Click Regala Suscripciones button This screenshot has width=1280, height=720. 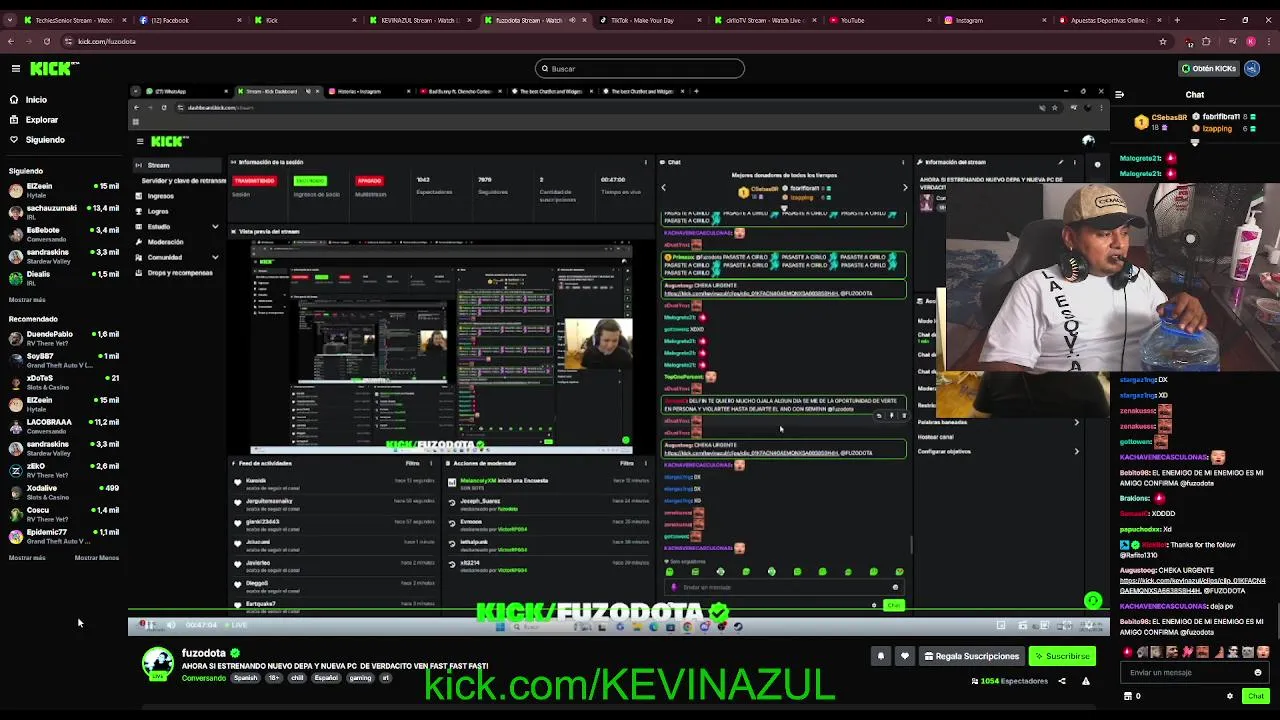972,656
